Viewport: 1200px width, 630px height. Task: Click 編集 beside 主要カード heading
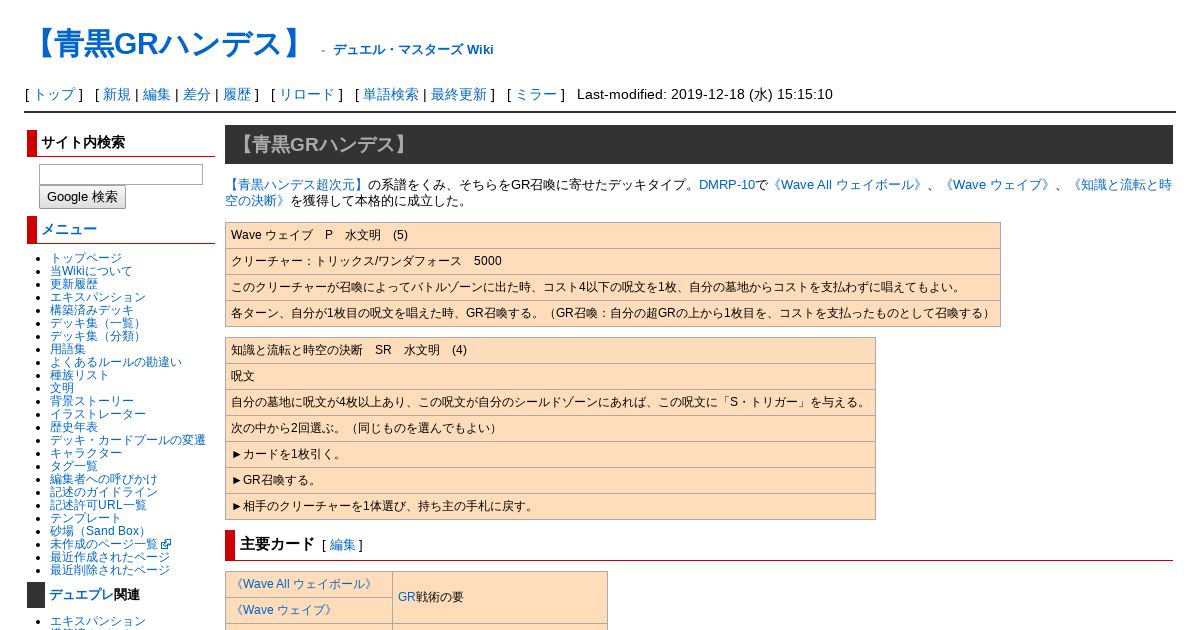coord(342,545)
